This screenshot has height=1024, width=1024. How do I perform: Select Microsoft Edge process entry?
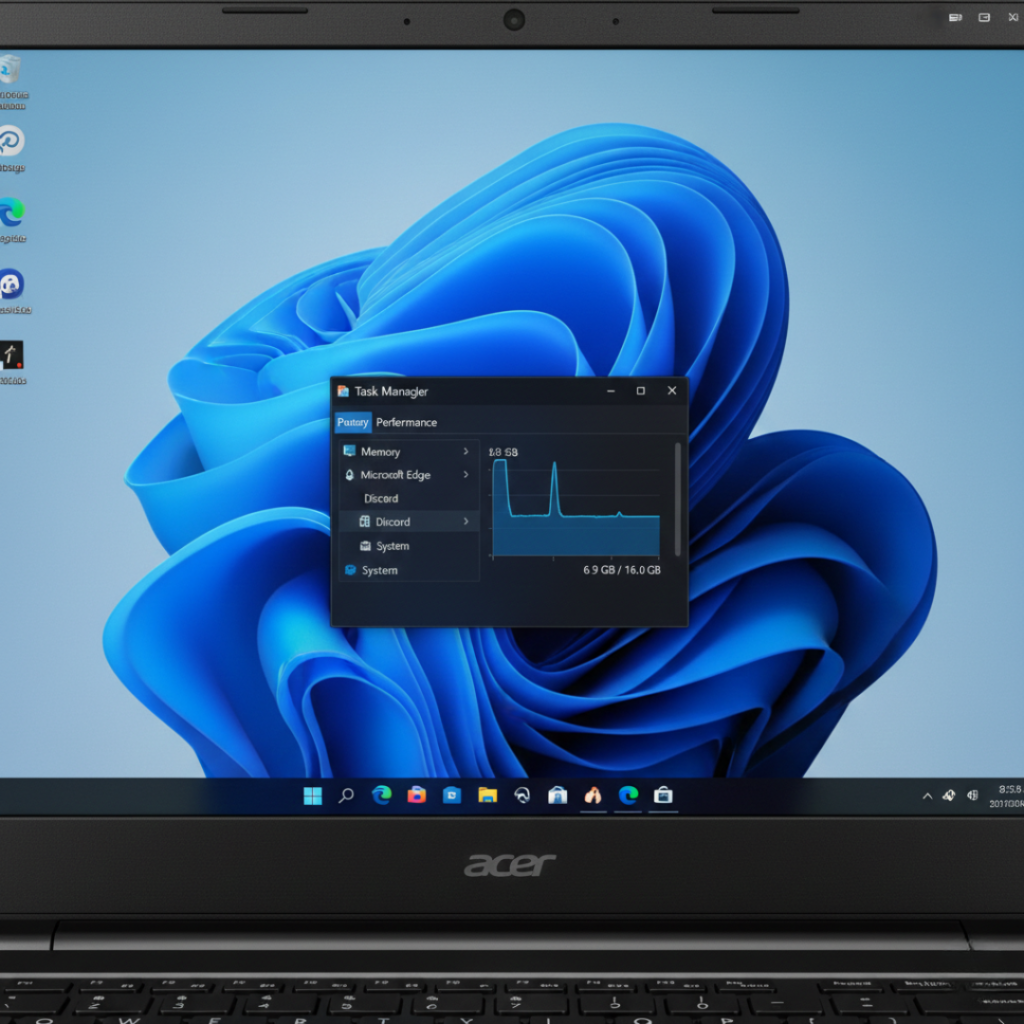click(396, 475)
